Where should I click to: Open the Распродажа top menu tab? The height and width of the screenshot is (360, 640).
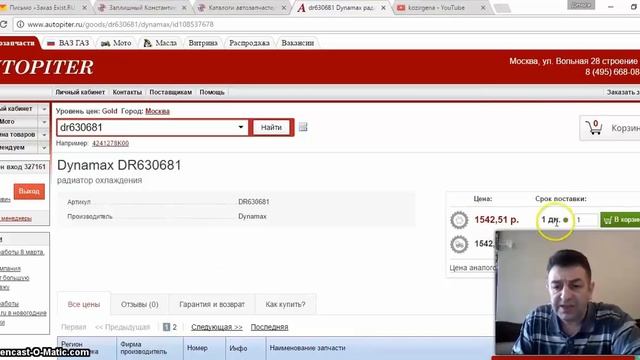tap(249, 43)
